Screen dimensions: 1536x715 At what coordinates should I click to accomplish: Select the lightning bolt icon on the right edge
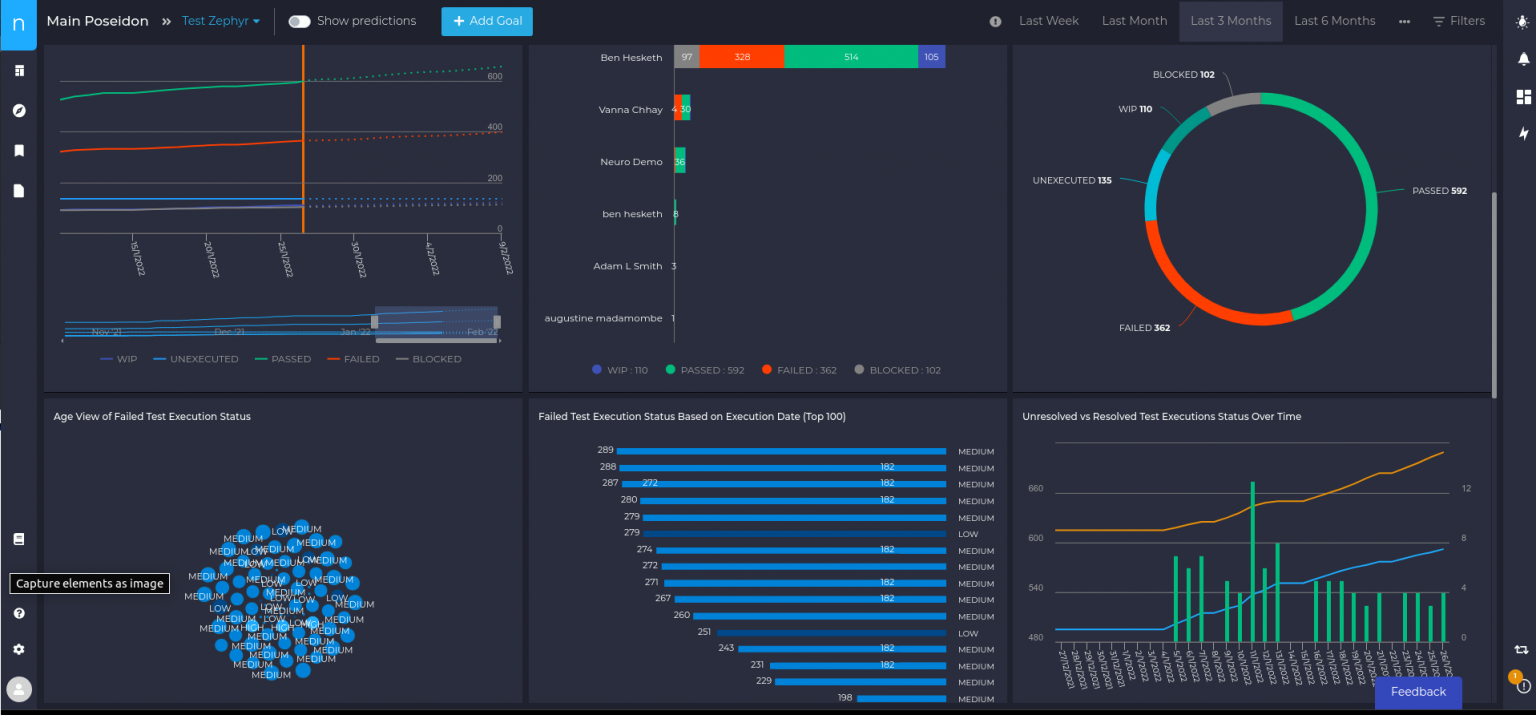[1524, 133]
